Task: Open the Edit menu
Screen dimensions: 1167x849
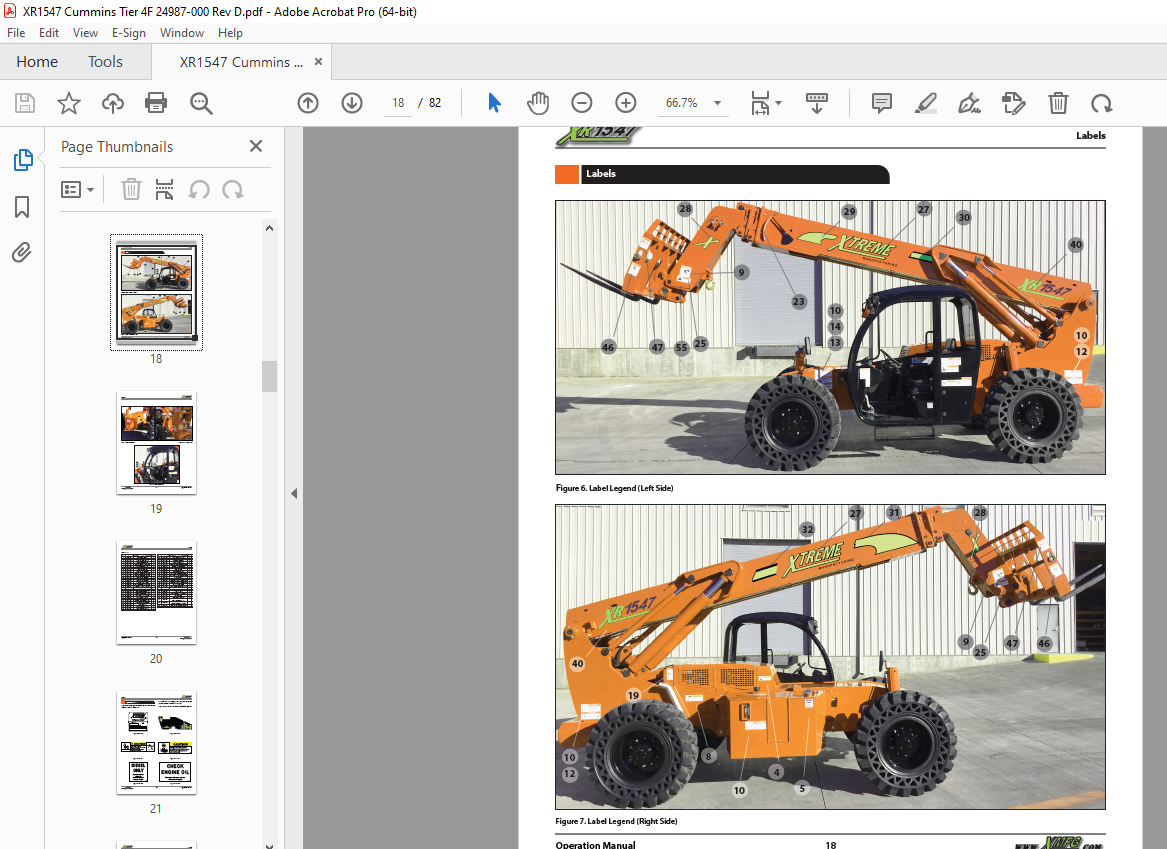Action: (x=48, y=33)
